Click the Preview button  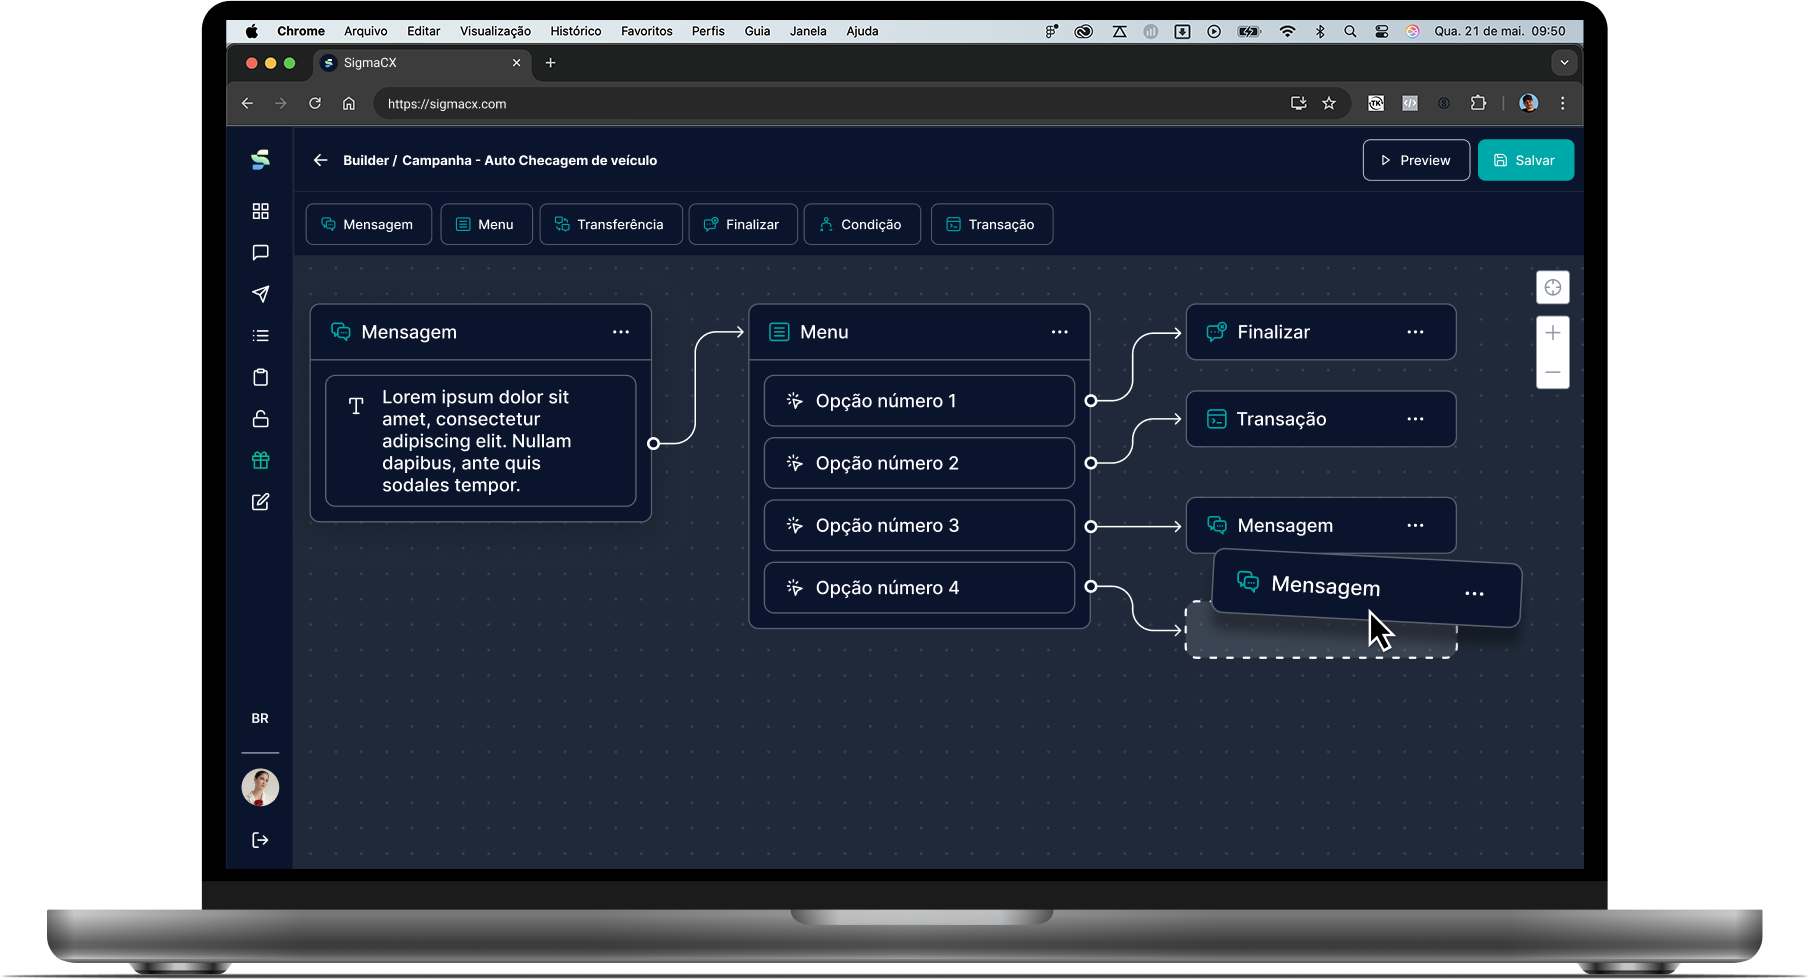(1415, 160)
